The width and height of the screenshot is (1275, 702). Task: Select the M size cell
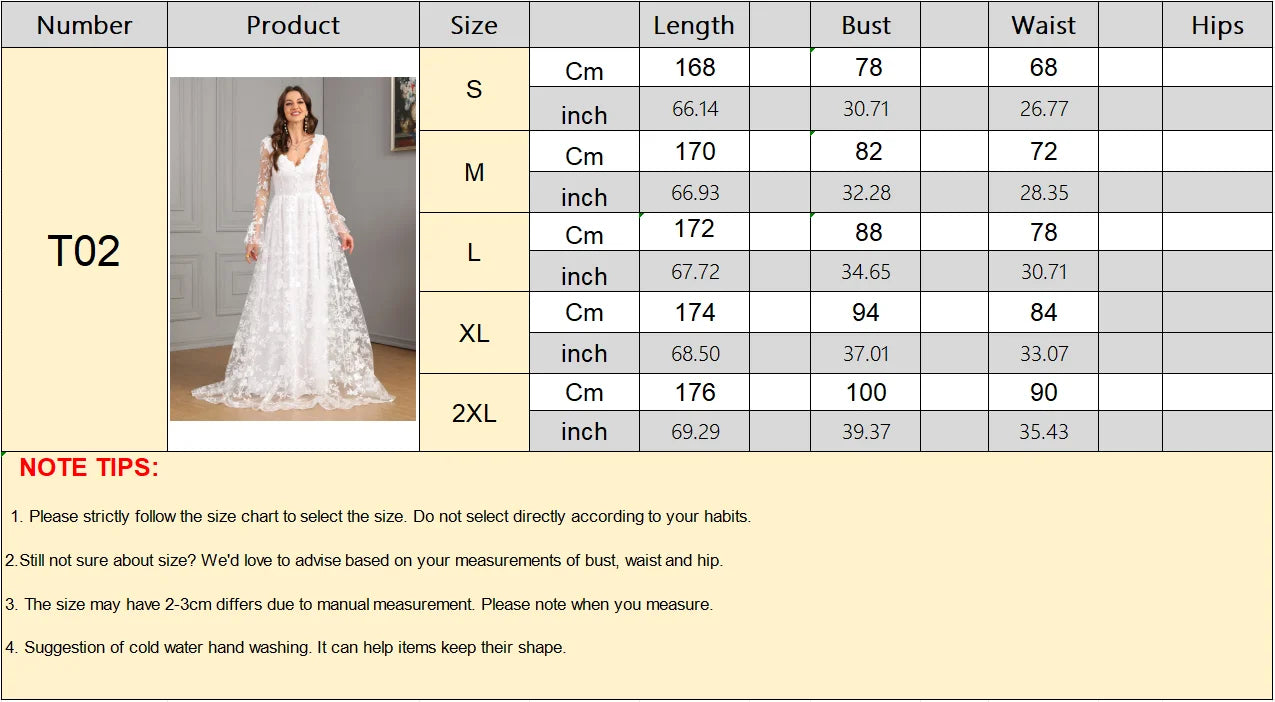[474, 172]
